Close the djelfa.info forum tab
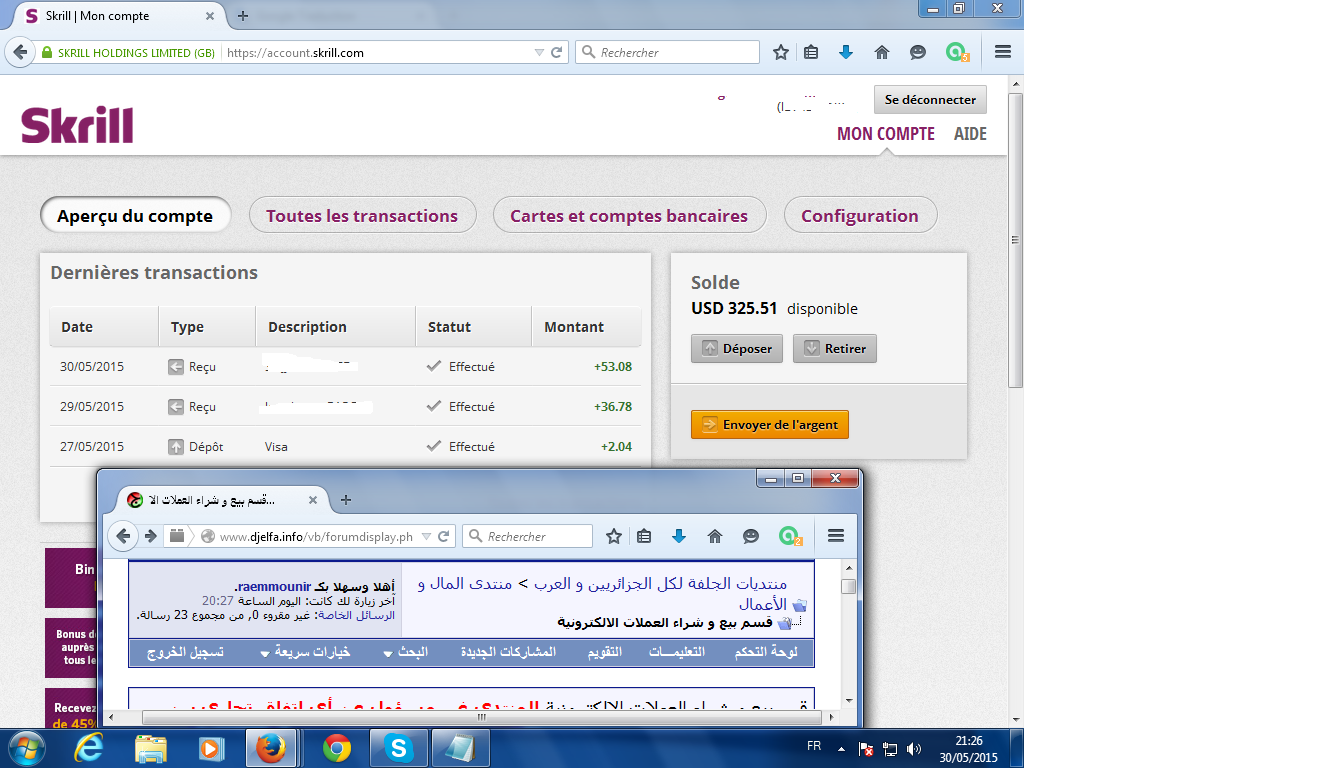The image size is (1344, 768). coord(313,500)
